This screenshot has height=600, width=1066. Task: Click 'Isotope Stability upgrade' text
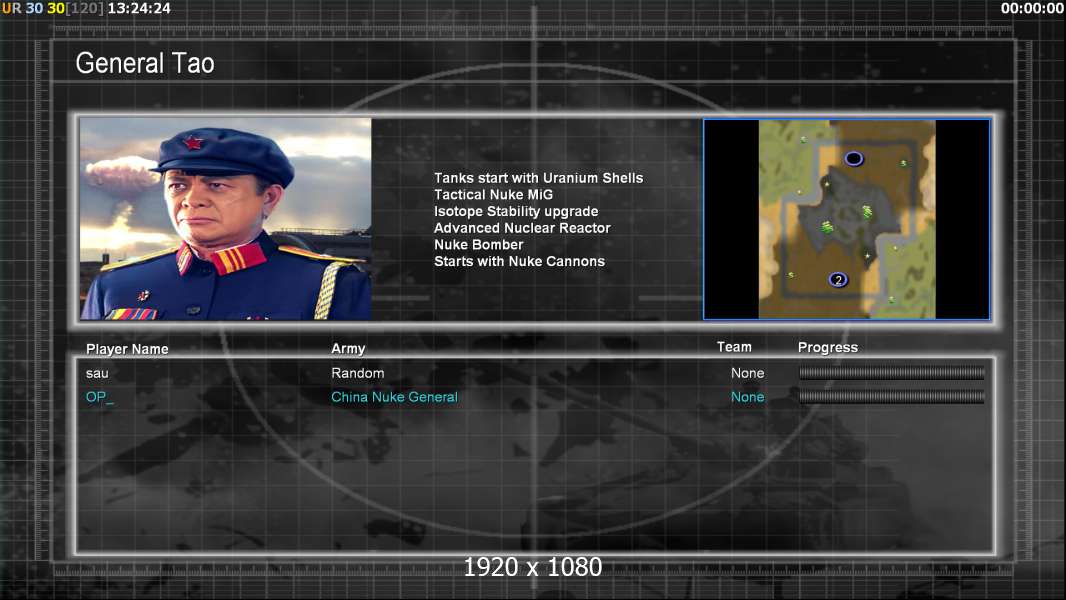coord(516,211)
